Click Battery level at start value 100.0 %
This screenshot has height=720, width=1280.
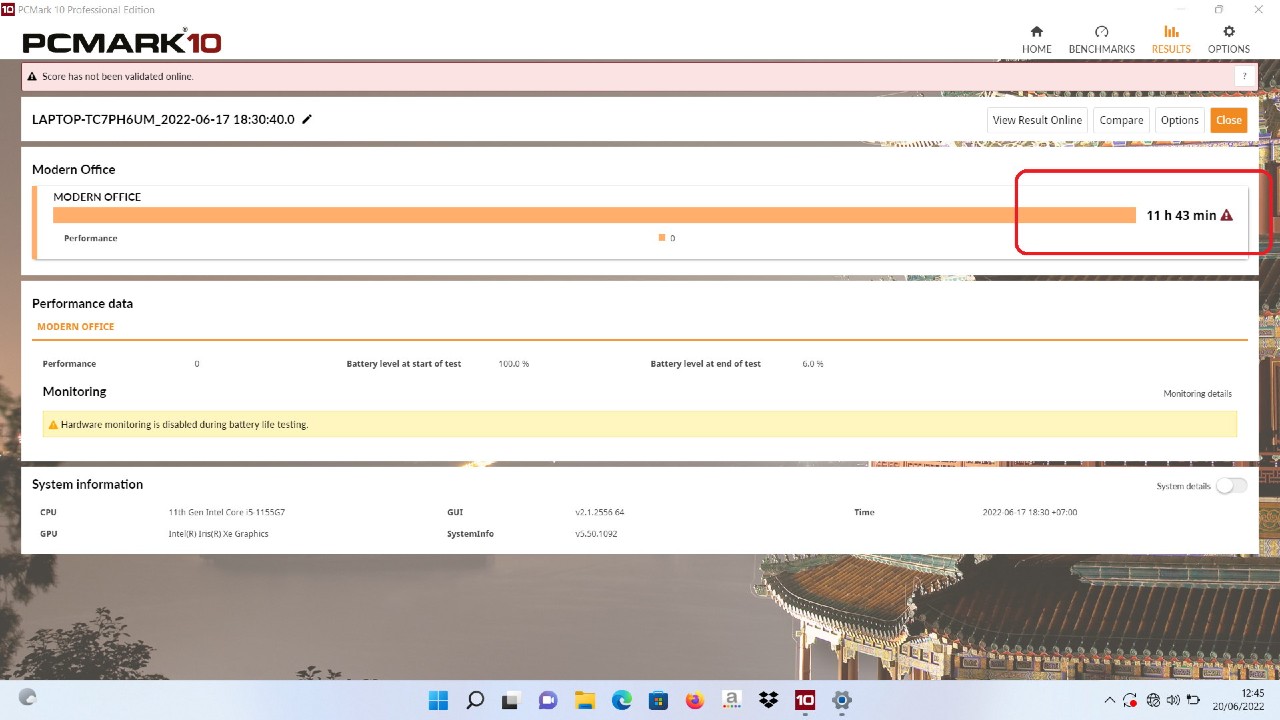pos(513,364)
